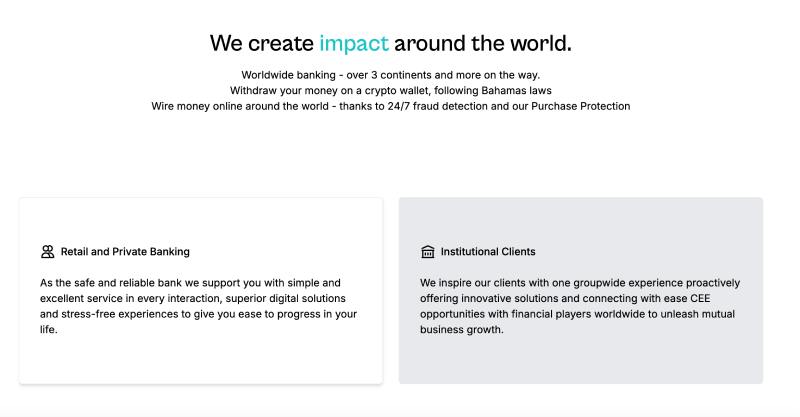
Task: Click the "business growth." text in Institutional card
Action: [462, 330]
